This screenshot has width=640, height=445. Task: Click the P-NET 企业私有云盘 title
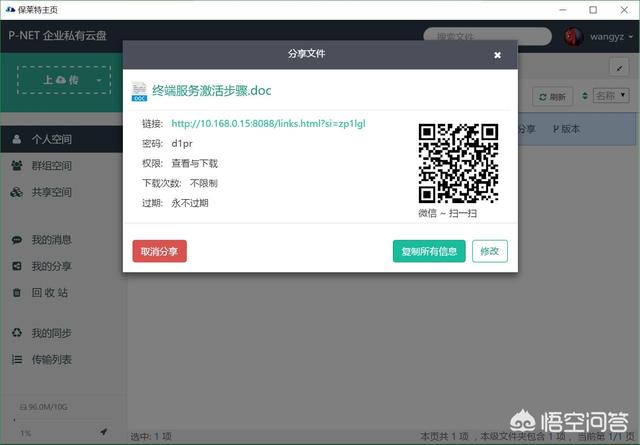click(x=58, y=36)
